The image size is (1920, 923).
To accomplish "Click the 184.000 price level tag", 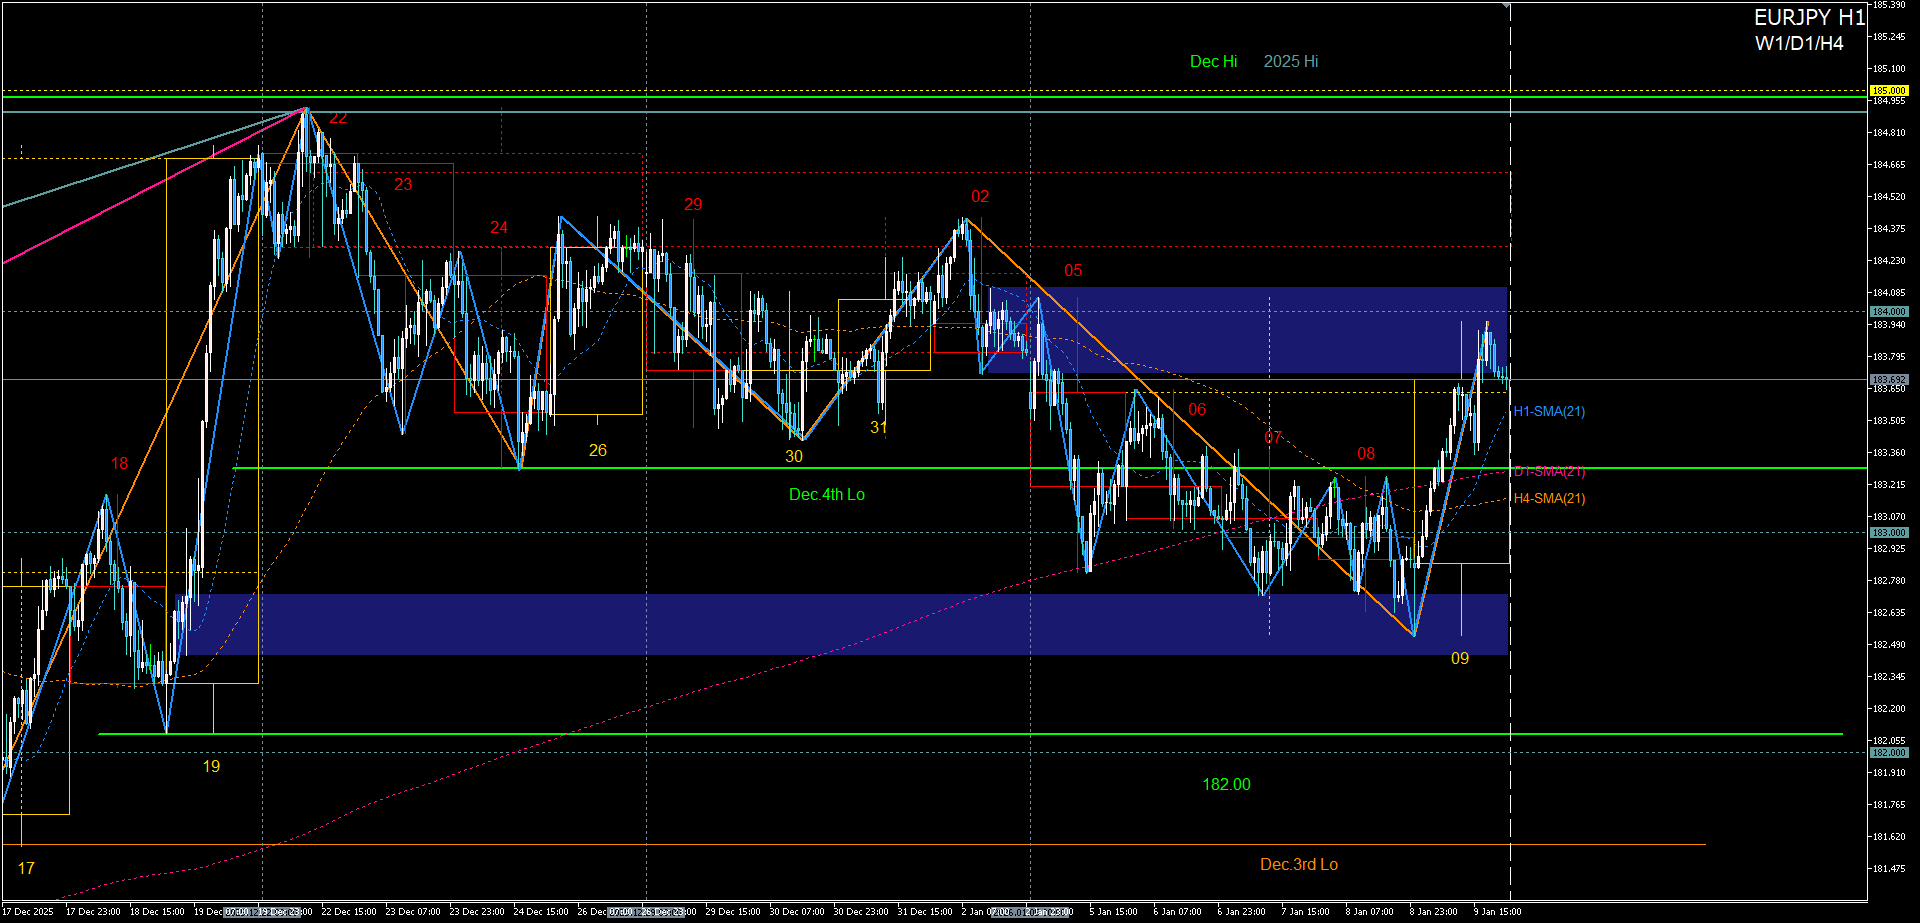I will (1888, 312).
